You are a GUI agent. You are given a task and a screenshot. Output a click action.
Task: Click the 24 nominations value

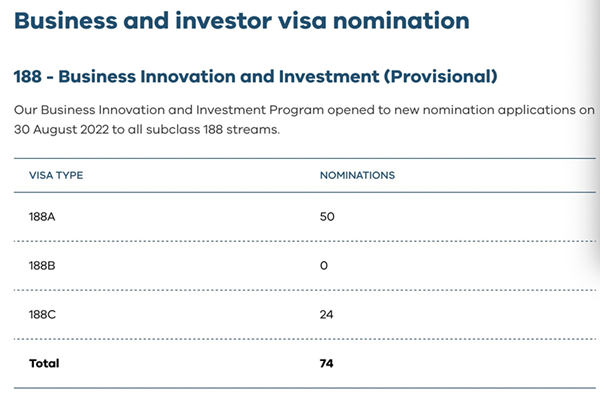click(326, 315)
